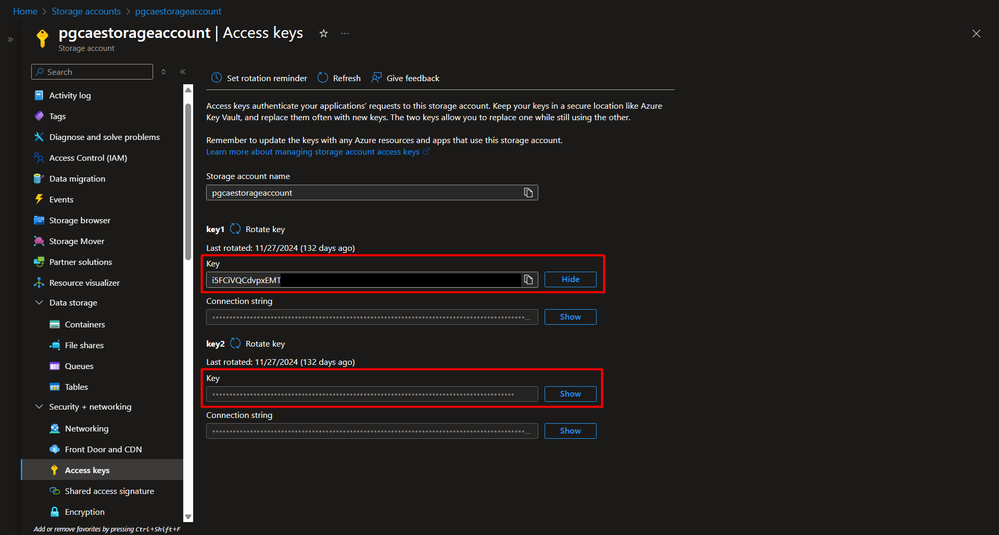Click the Networking icon
The image size is (999, 535).
[x=54, y=429]
